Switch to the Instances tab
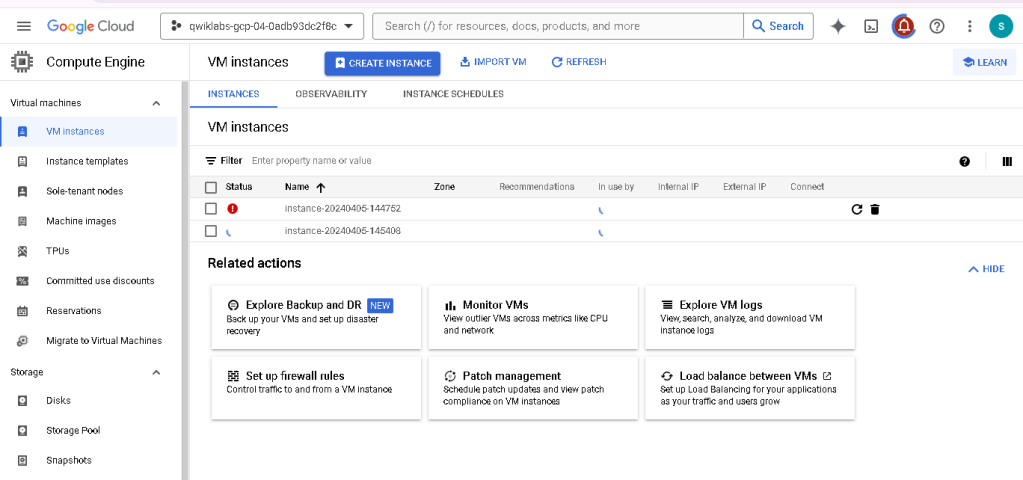The image size is (1023, 480). pos(234,94)
